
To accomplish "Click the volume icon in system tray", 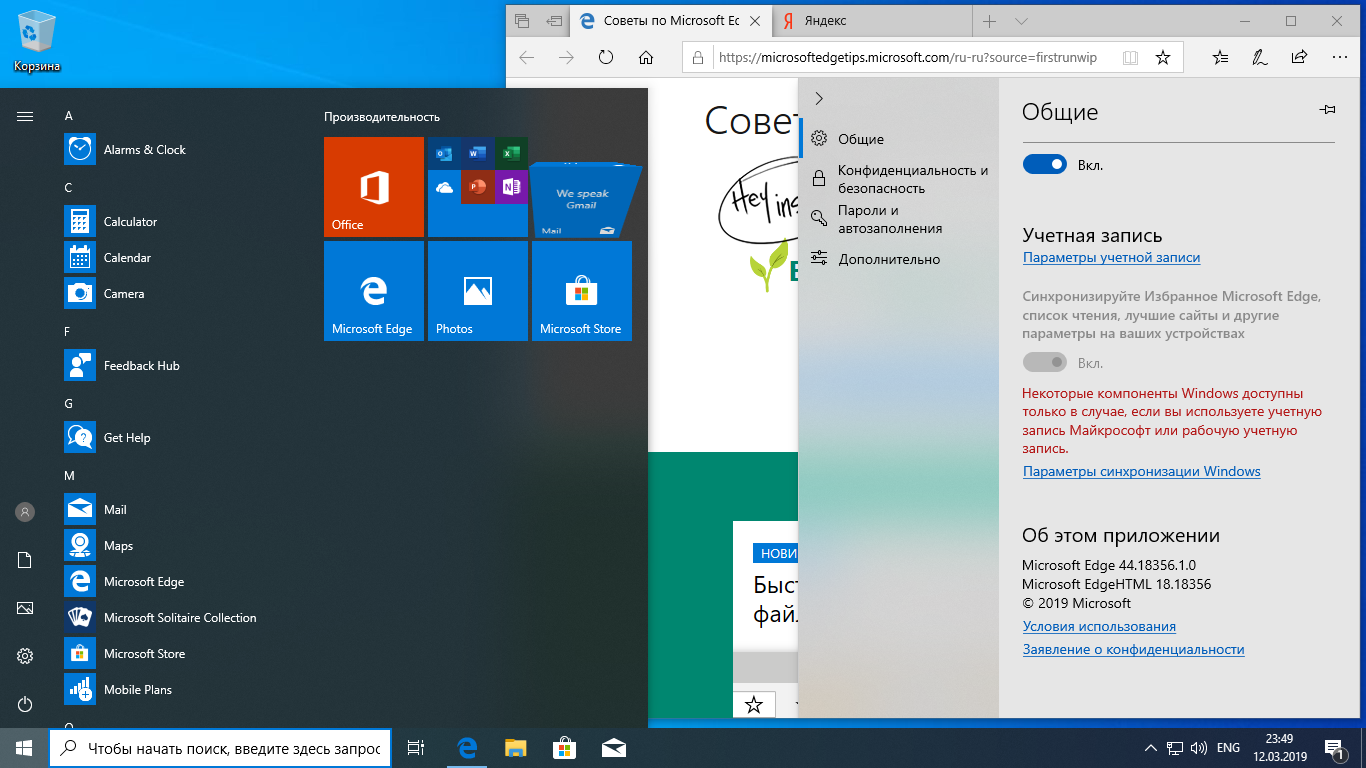I will click(x=1198, y=748).
